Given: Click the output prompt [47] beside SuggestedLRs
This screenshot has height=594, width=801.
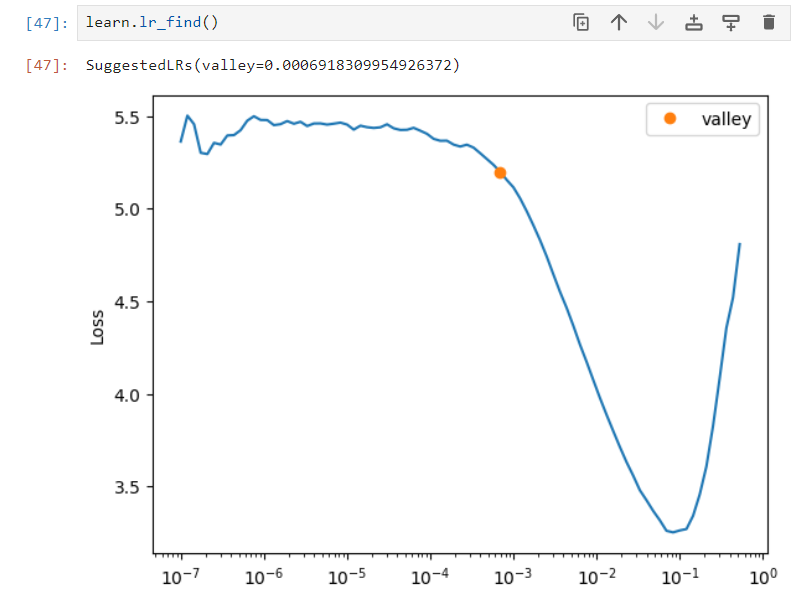Looking at the screenshot, I should point(50,65).
